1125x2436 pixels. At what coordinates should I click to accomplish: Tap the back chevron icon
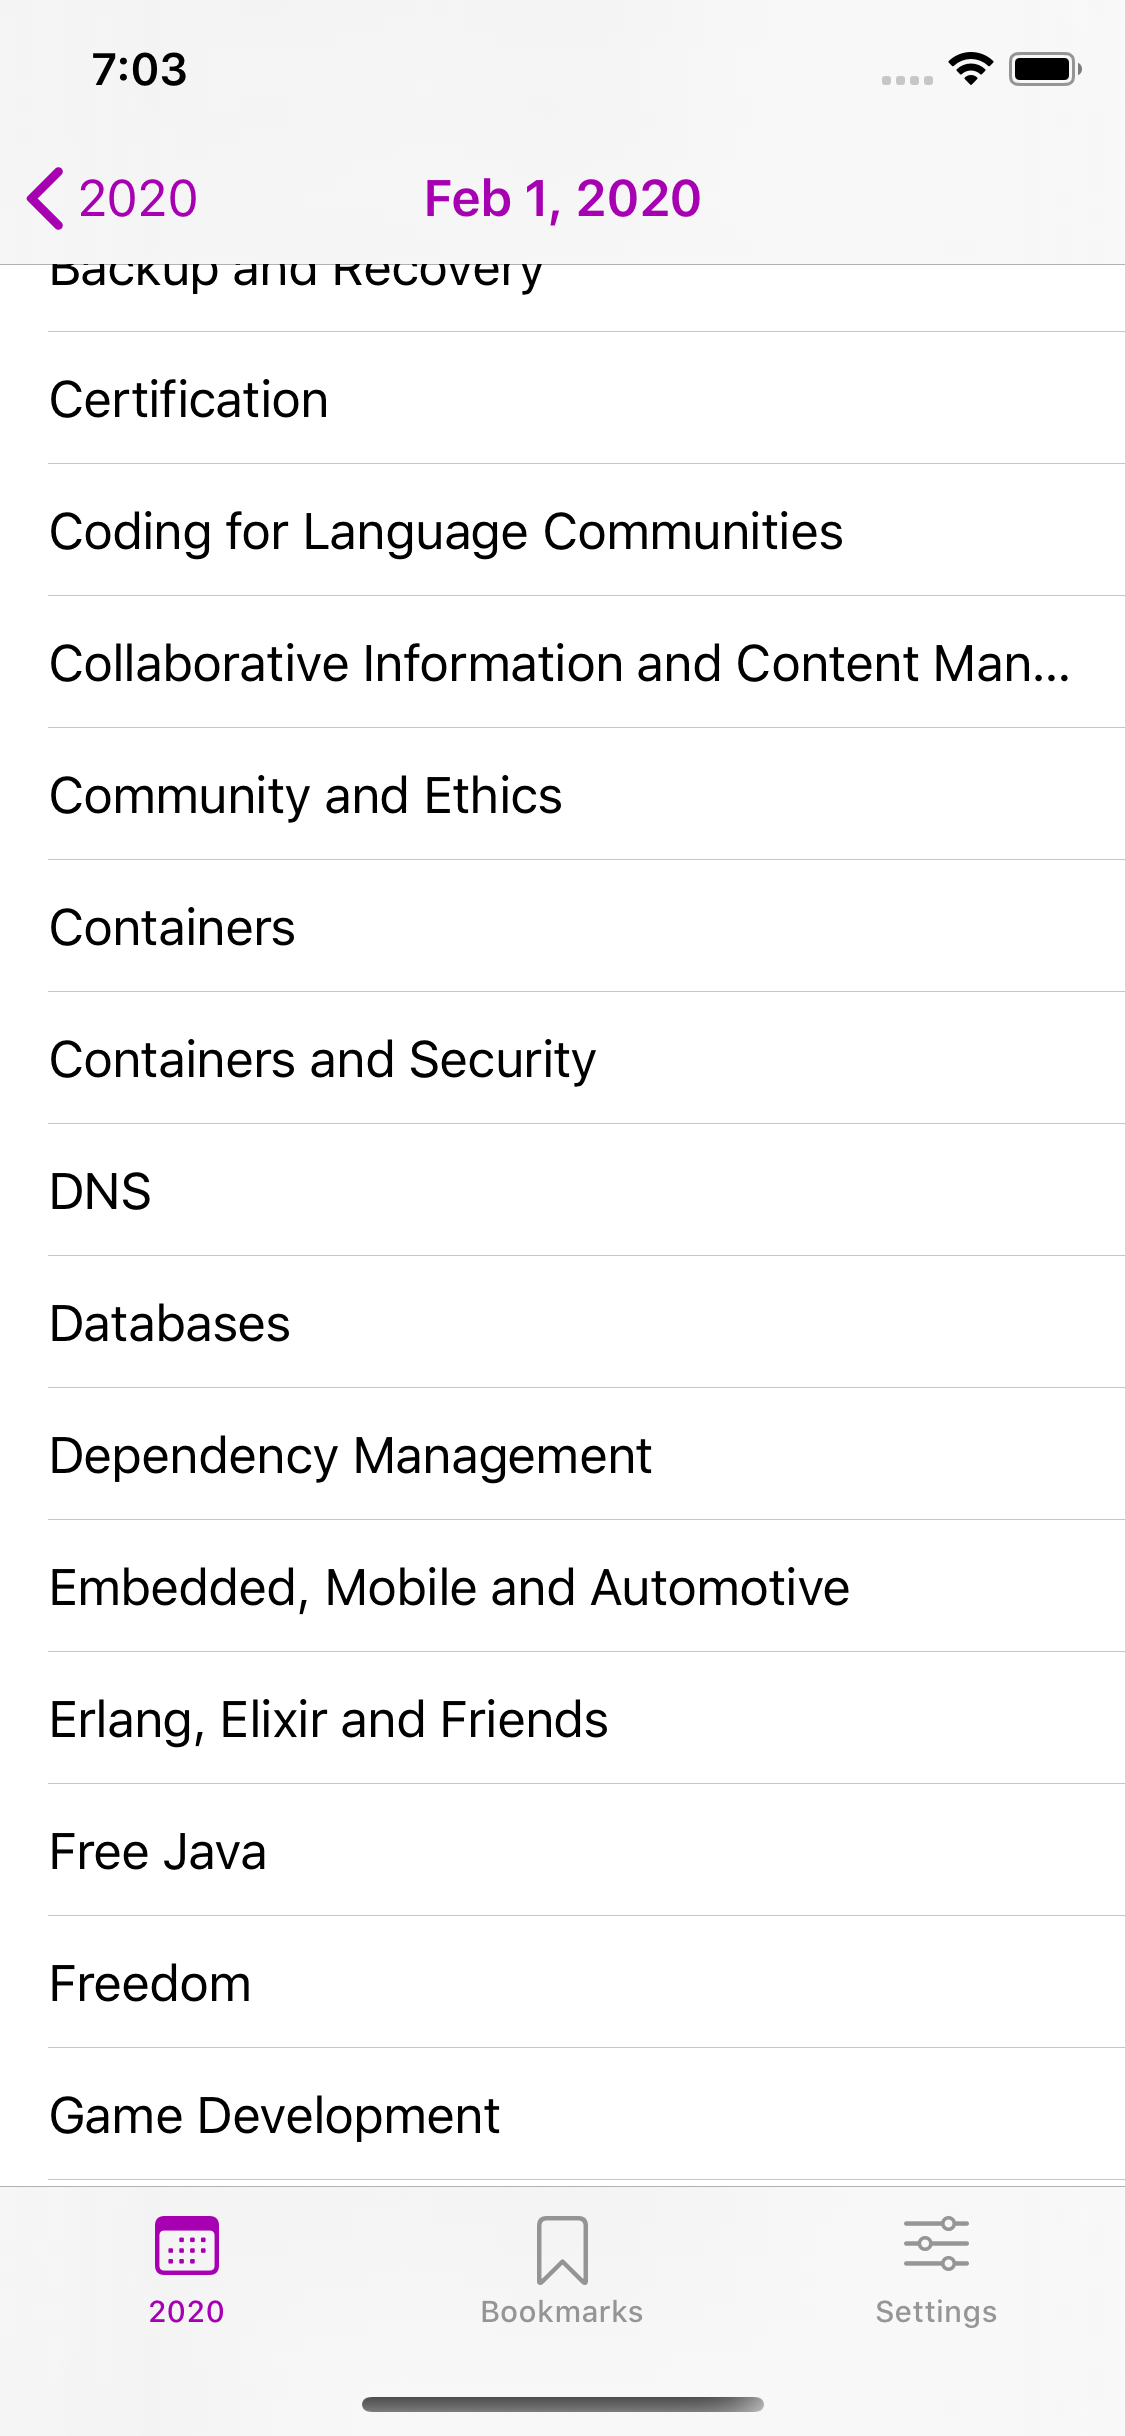coord(45,198)
